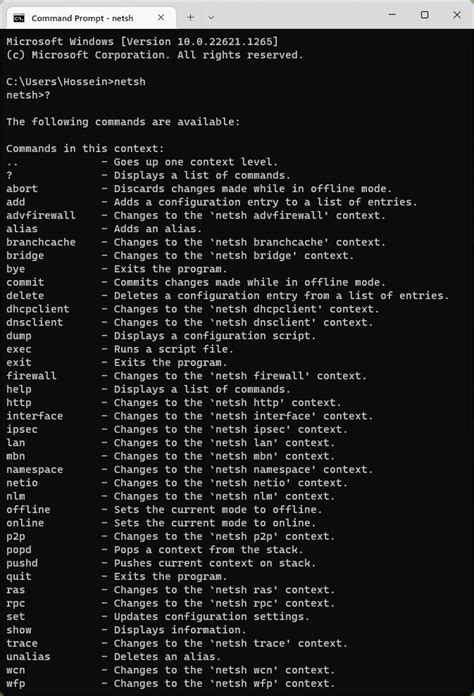Click the 'namespace' command entry
This screenshot has height=696, width=474.
coord(35,469)
